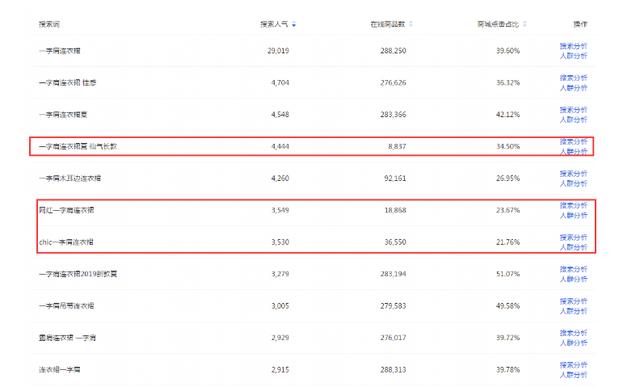640x387 pixels.
Task: Click the product count 283,194
Action: tap(393, 274)
